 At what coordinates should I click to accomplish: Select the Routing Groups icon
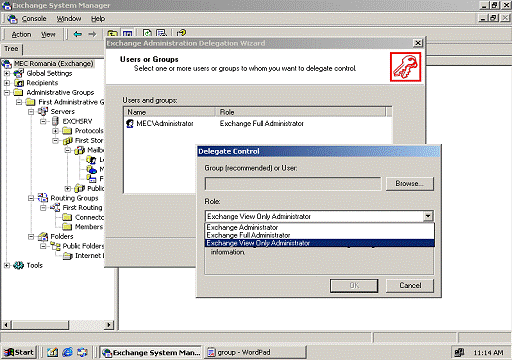click(43, 198)
